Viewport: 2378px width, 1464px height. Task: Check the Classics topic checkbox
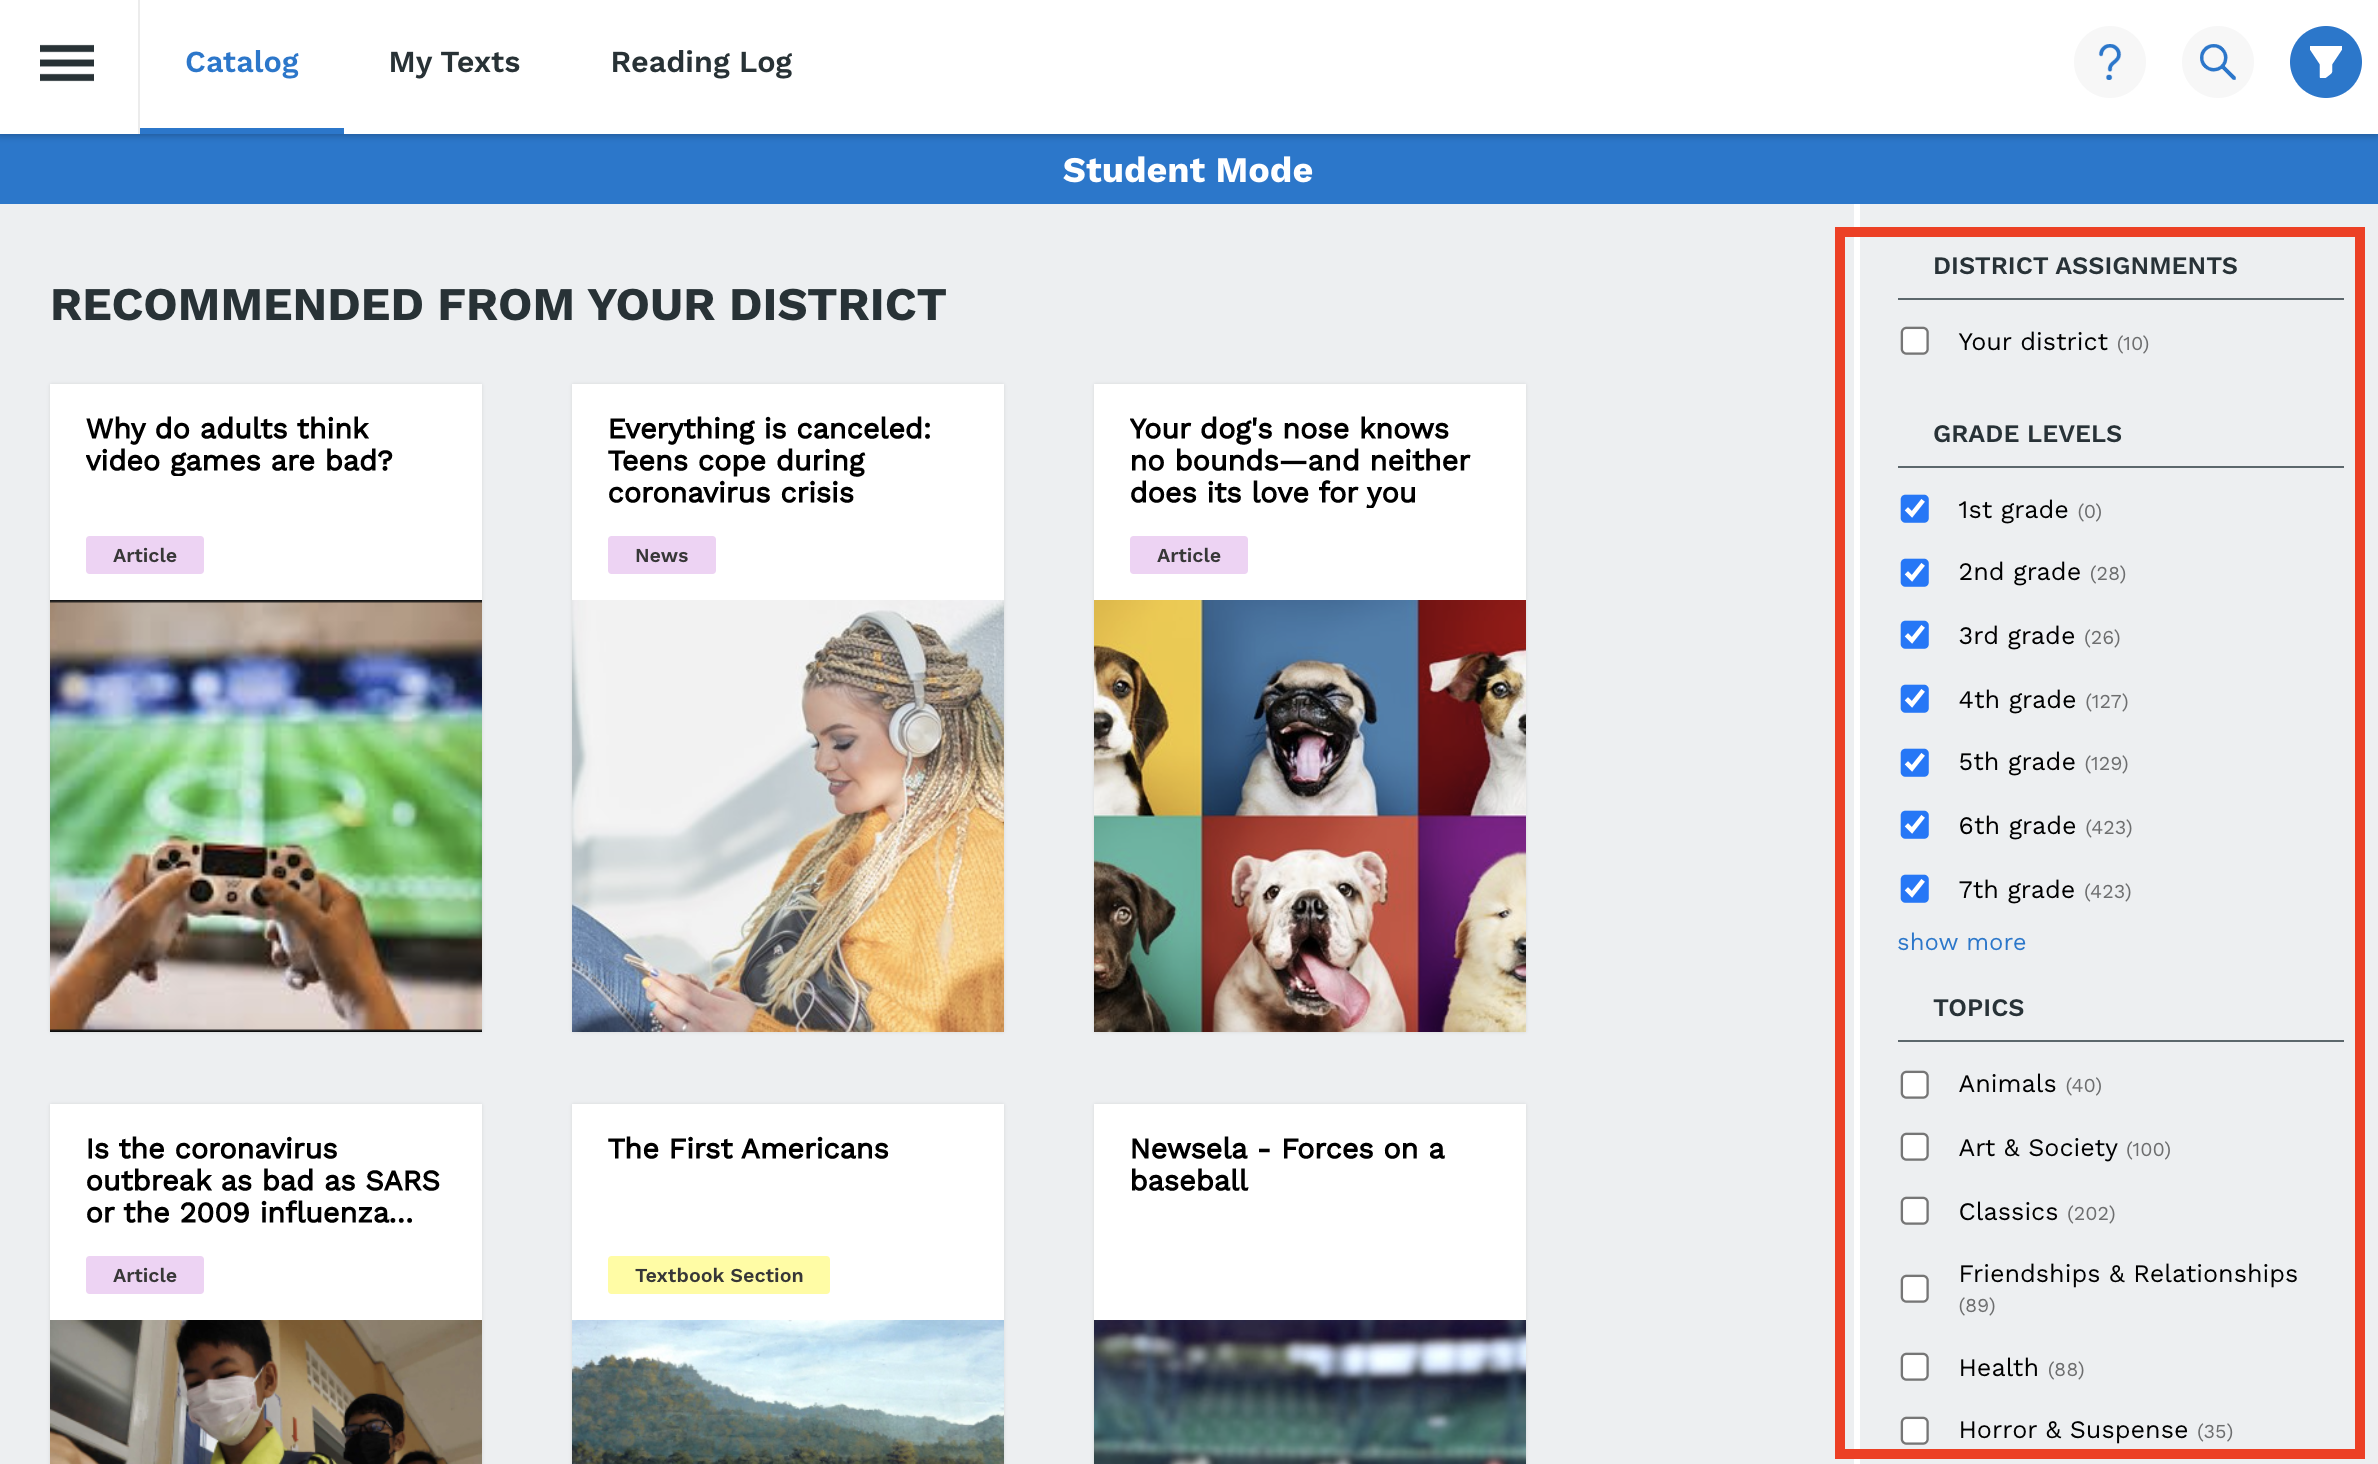(1914, 1212)
